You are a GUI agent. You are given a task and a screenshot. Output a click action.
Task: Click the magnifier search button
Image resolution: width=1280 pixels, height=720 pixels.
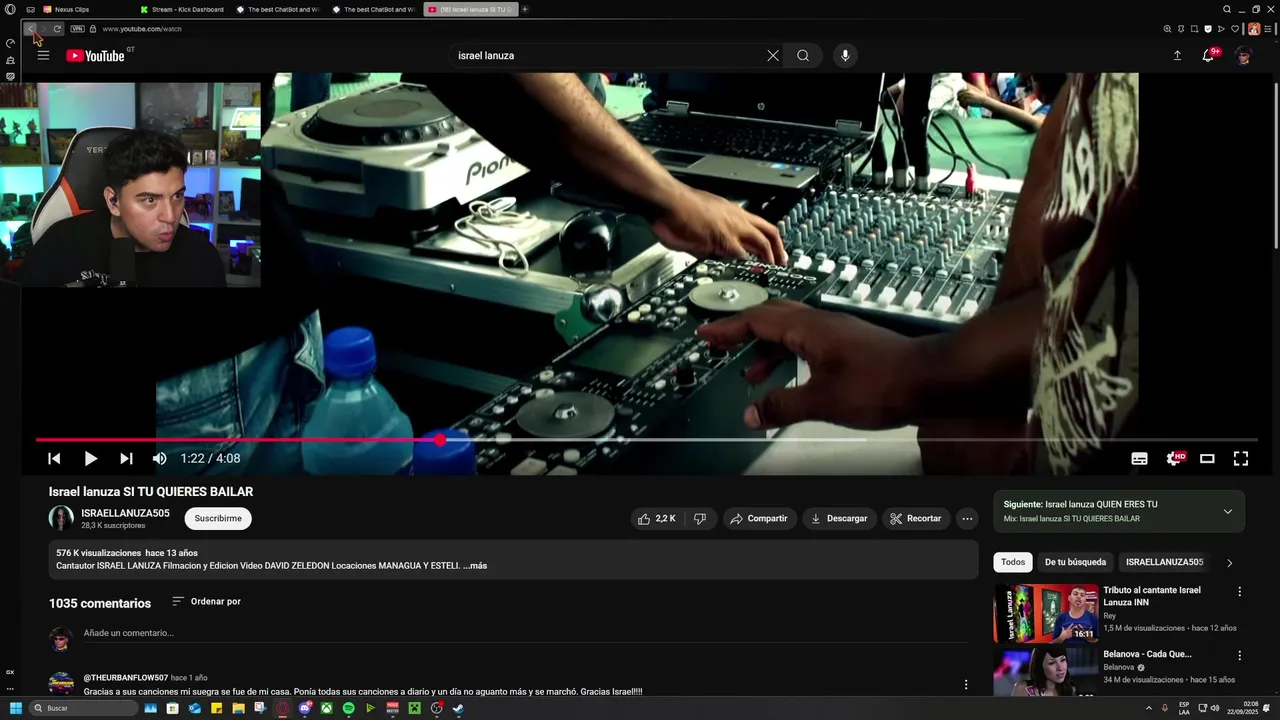tap(803, 56)
